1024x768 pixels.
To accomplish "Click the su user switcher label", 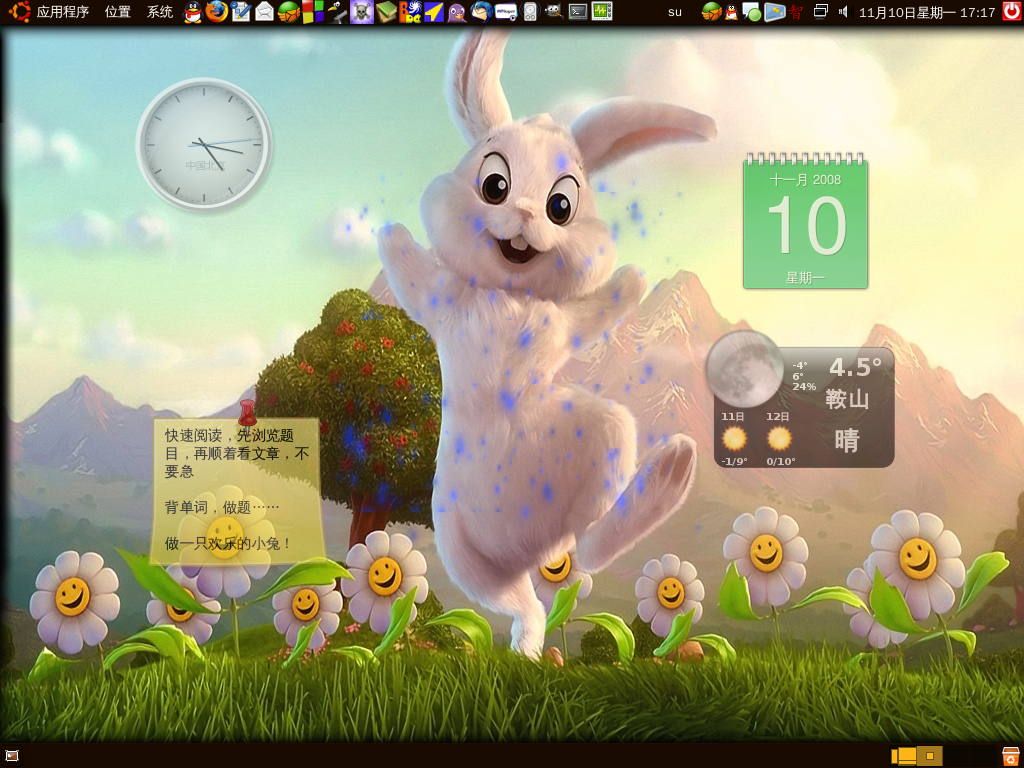I will tap(675, 12).
